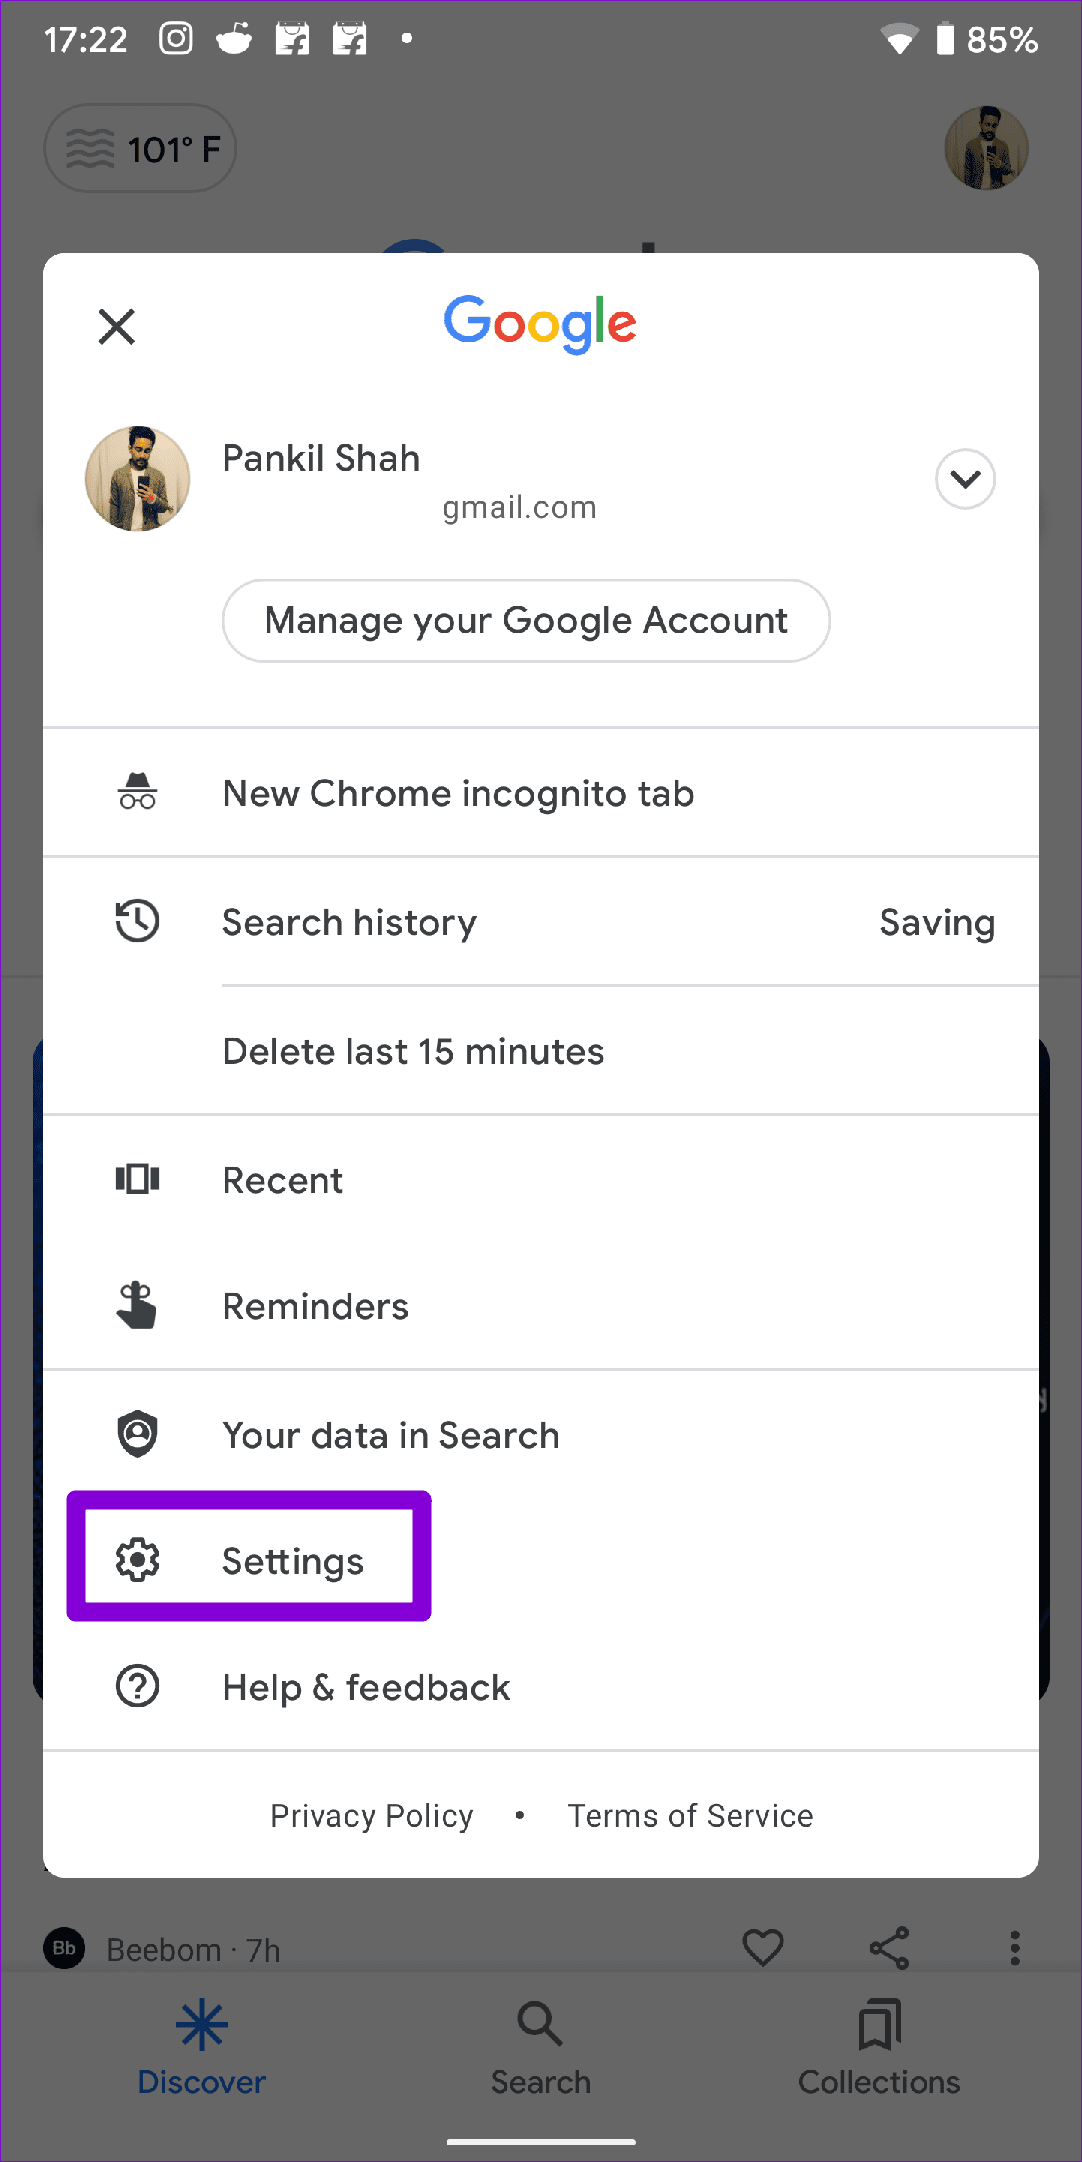
Task: Close the Google account menu
Action: pyautogui.click(x=117, y=326)
